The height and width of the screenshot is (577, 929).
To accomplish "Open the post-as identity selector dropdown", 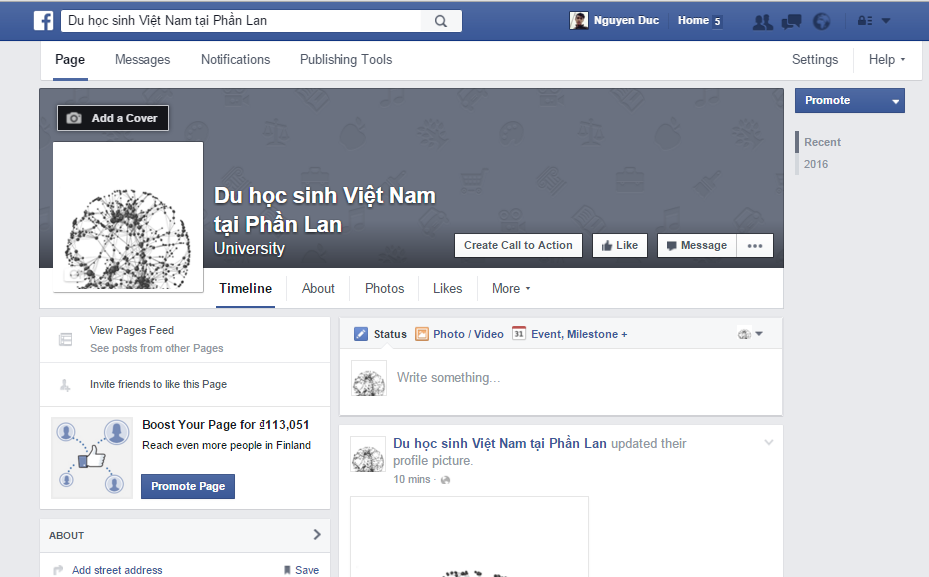I will [x=750, y=334].
